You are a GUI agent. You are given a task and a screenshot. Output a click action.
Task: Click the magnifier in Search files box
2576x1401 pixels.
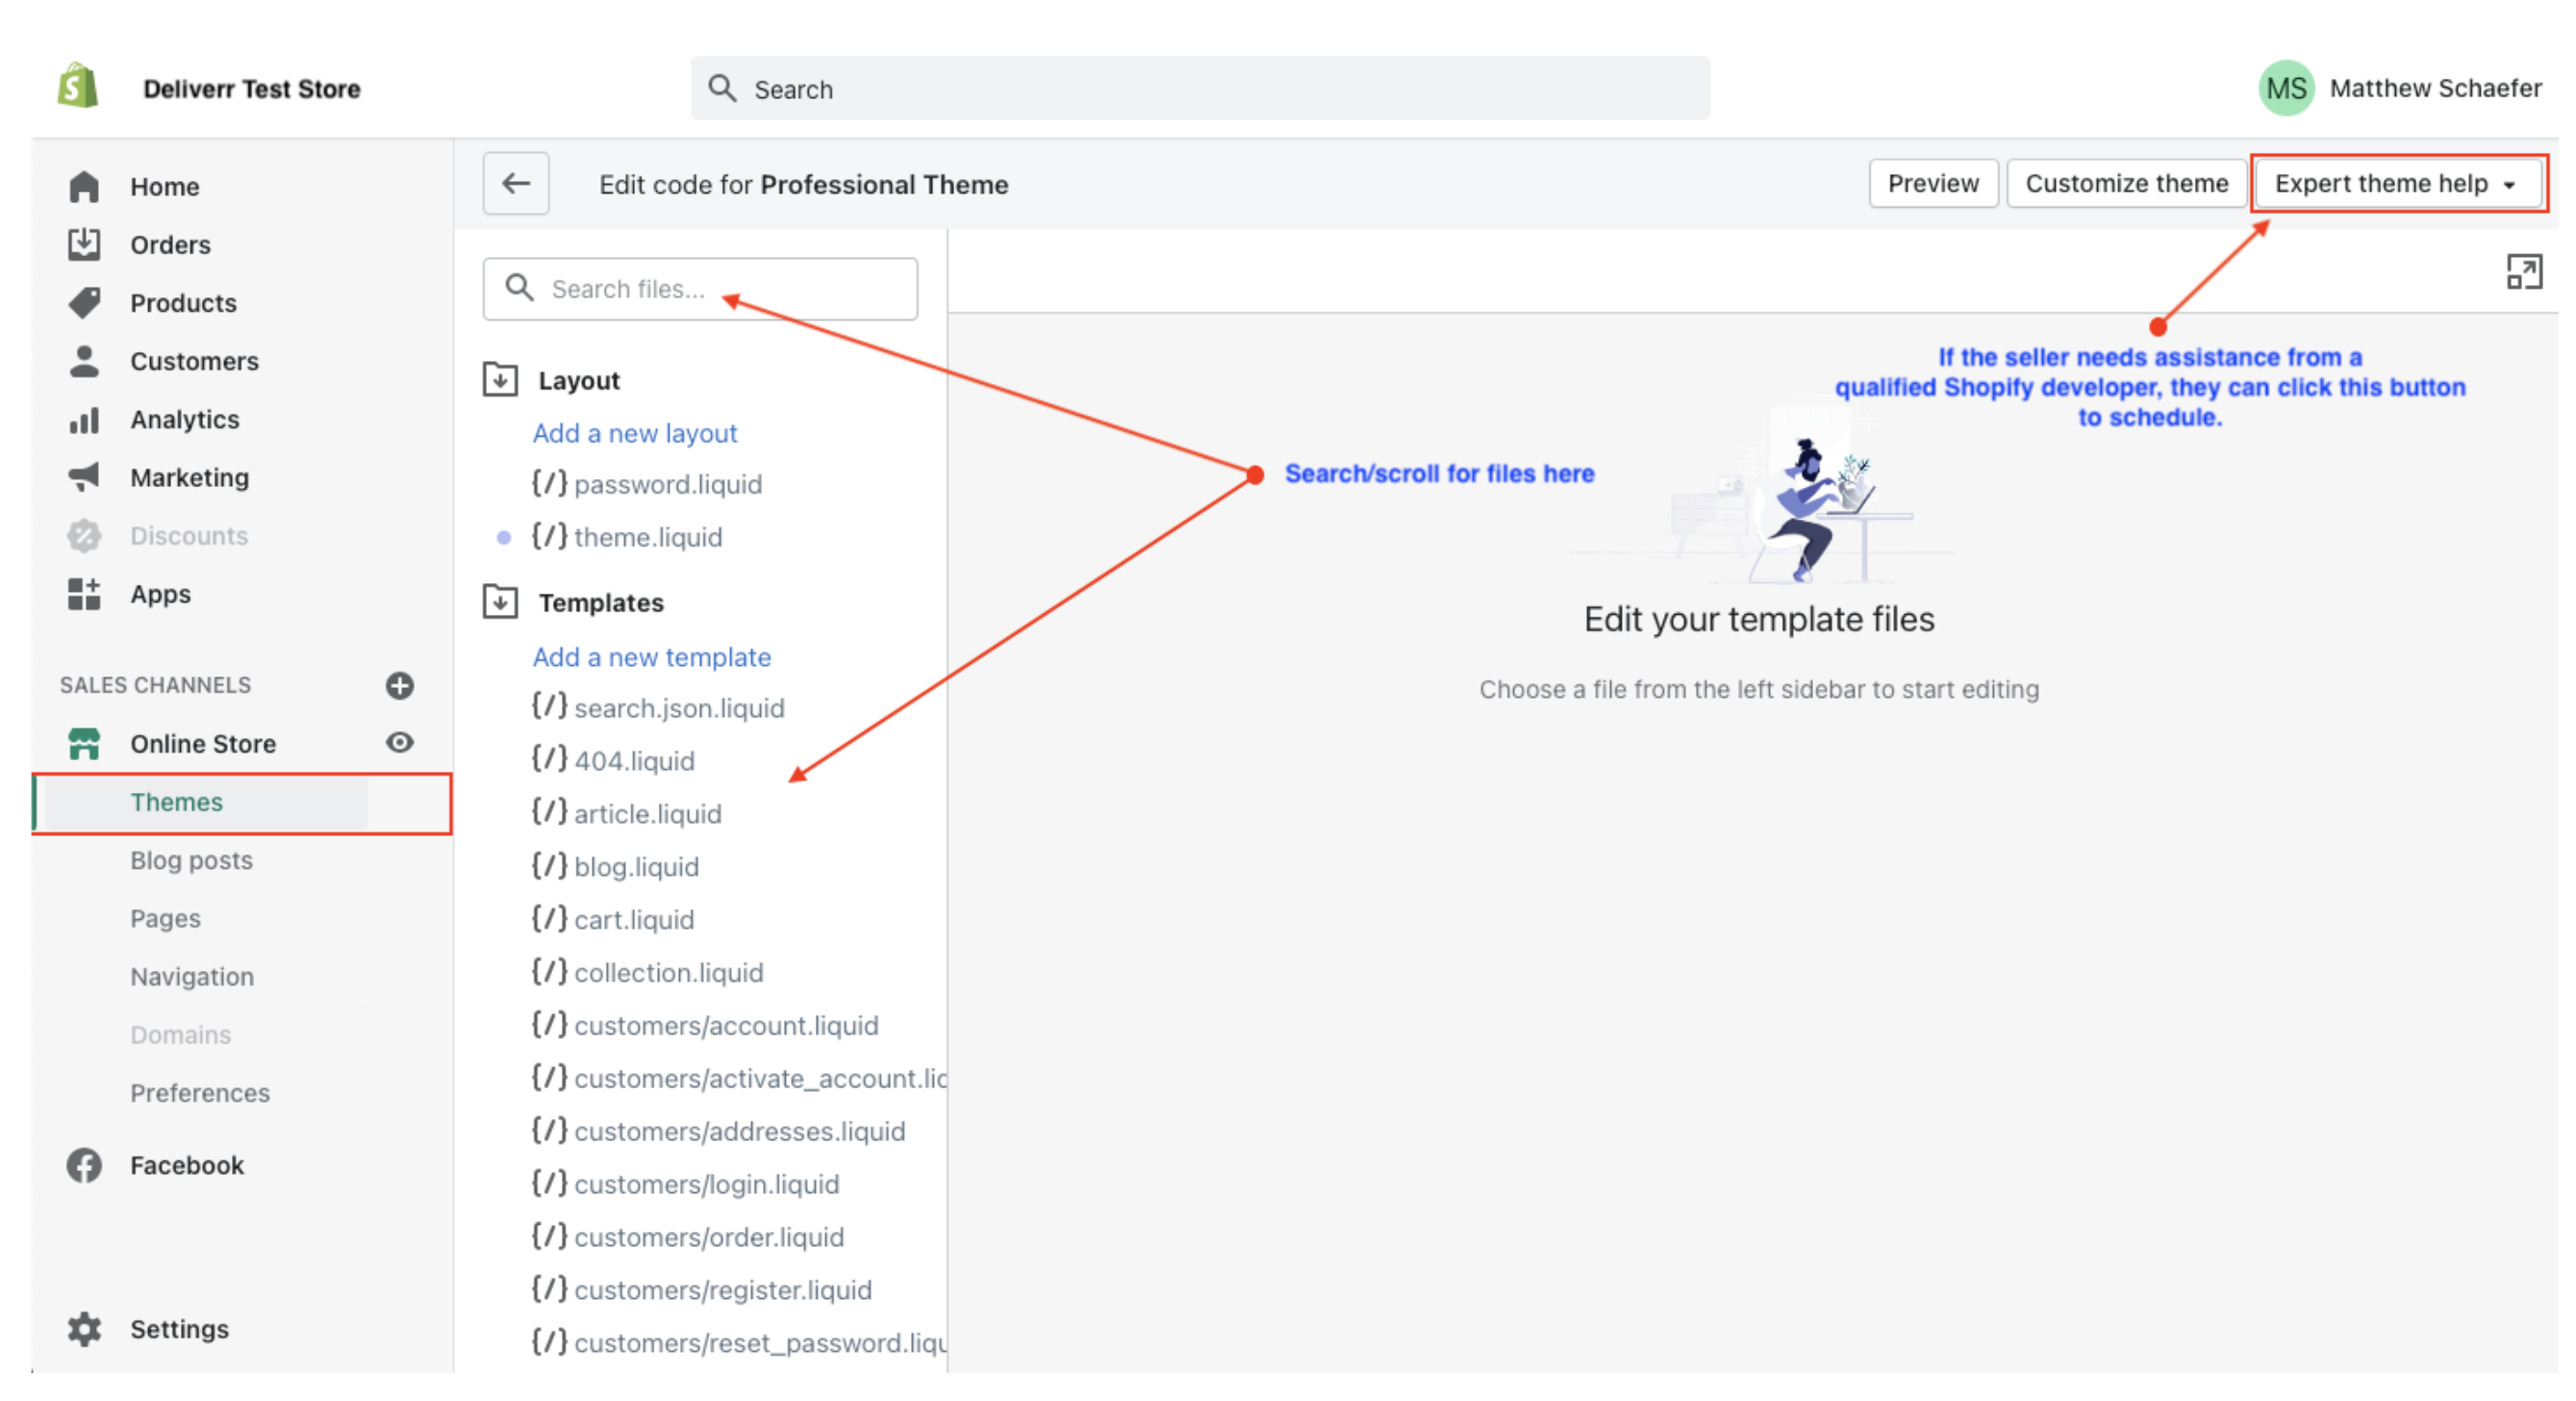pos(519,288)
